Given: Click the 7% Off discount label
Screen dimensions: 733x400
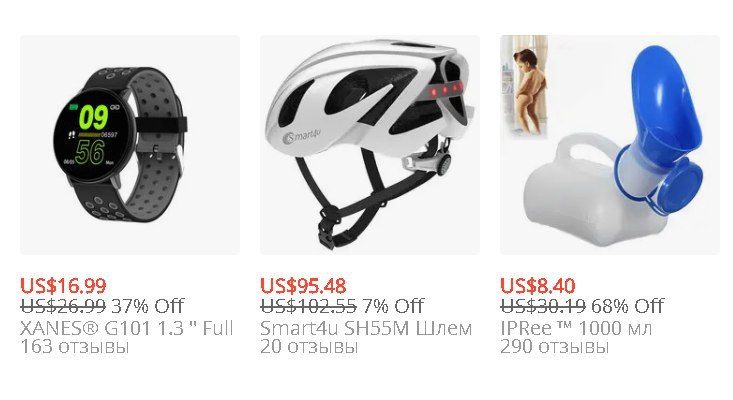Looking at the screenshot, I should [x=393, y=307].
